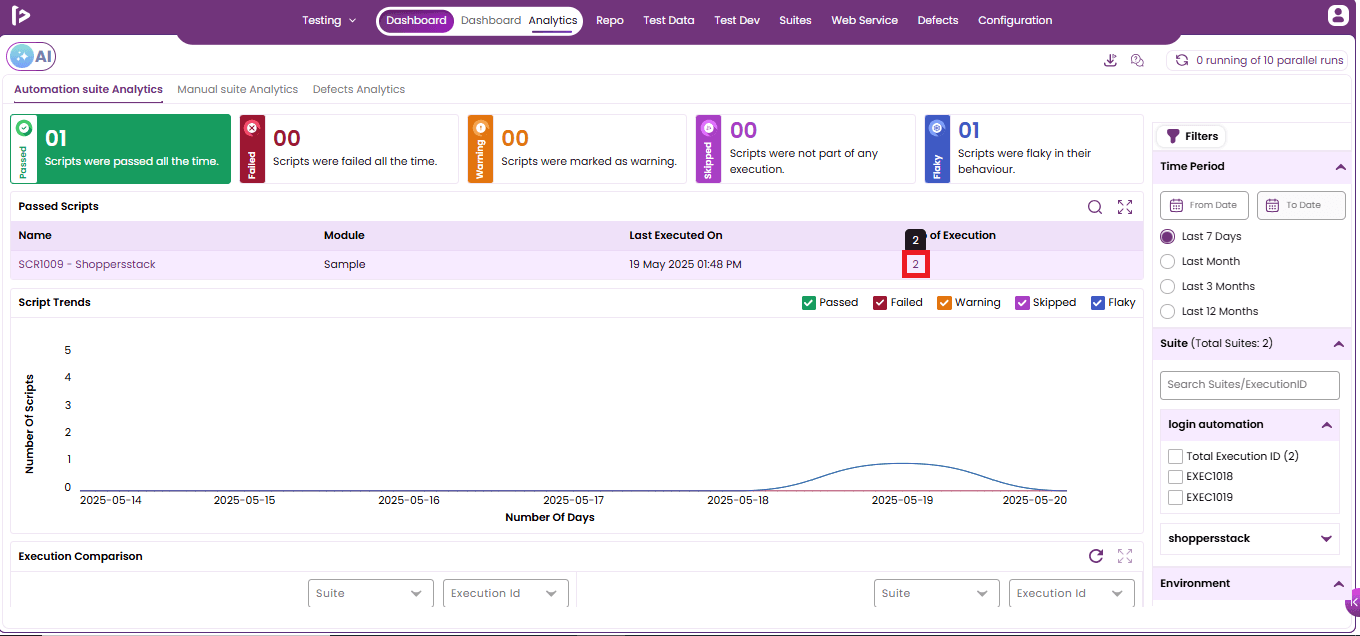This screenshot has width=1360, height=636.
Task: Uncheck the Flaky trend checkbox
Action: [x=1098, y=303]
